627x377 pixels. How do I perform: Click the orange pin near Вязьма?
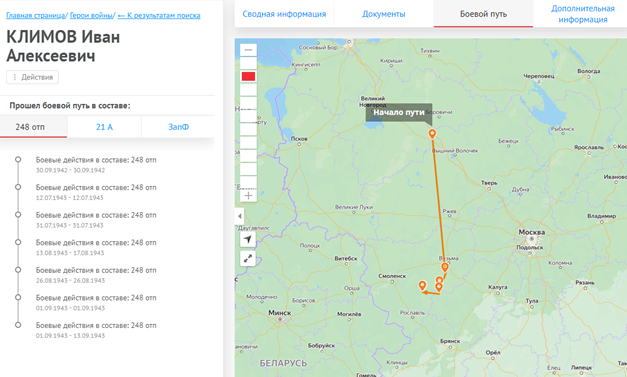coord(445,267)
